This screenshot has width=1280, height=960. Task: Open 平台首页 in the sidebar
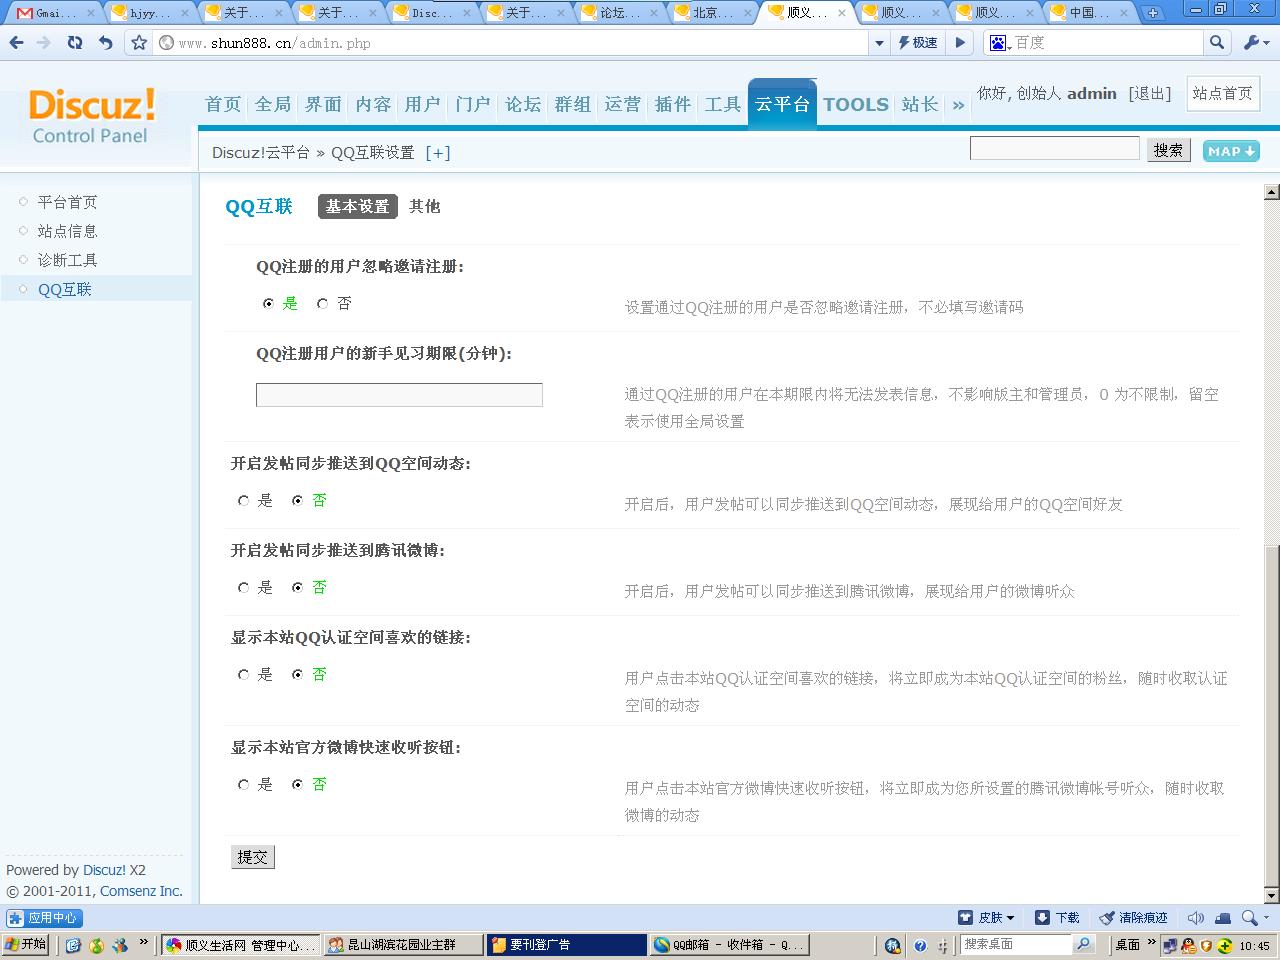67,202
